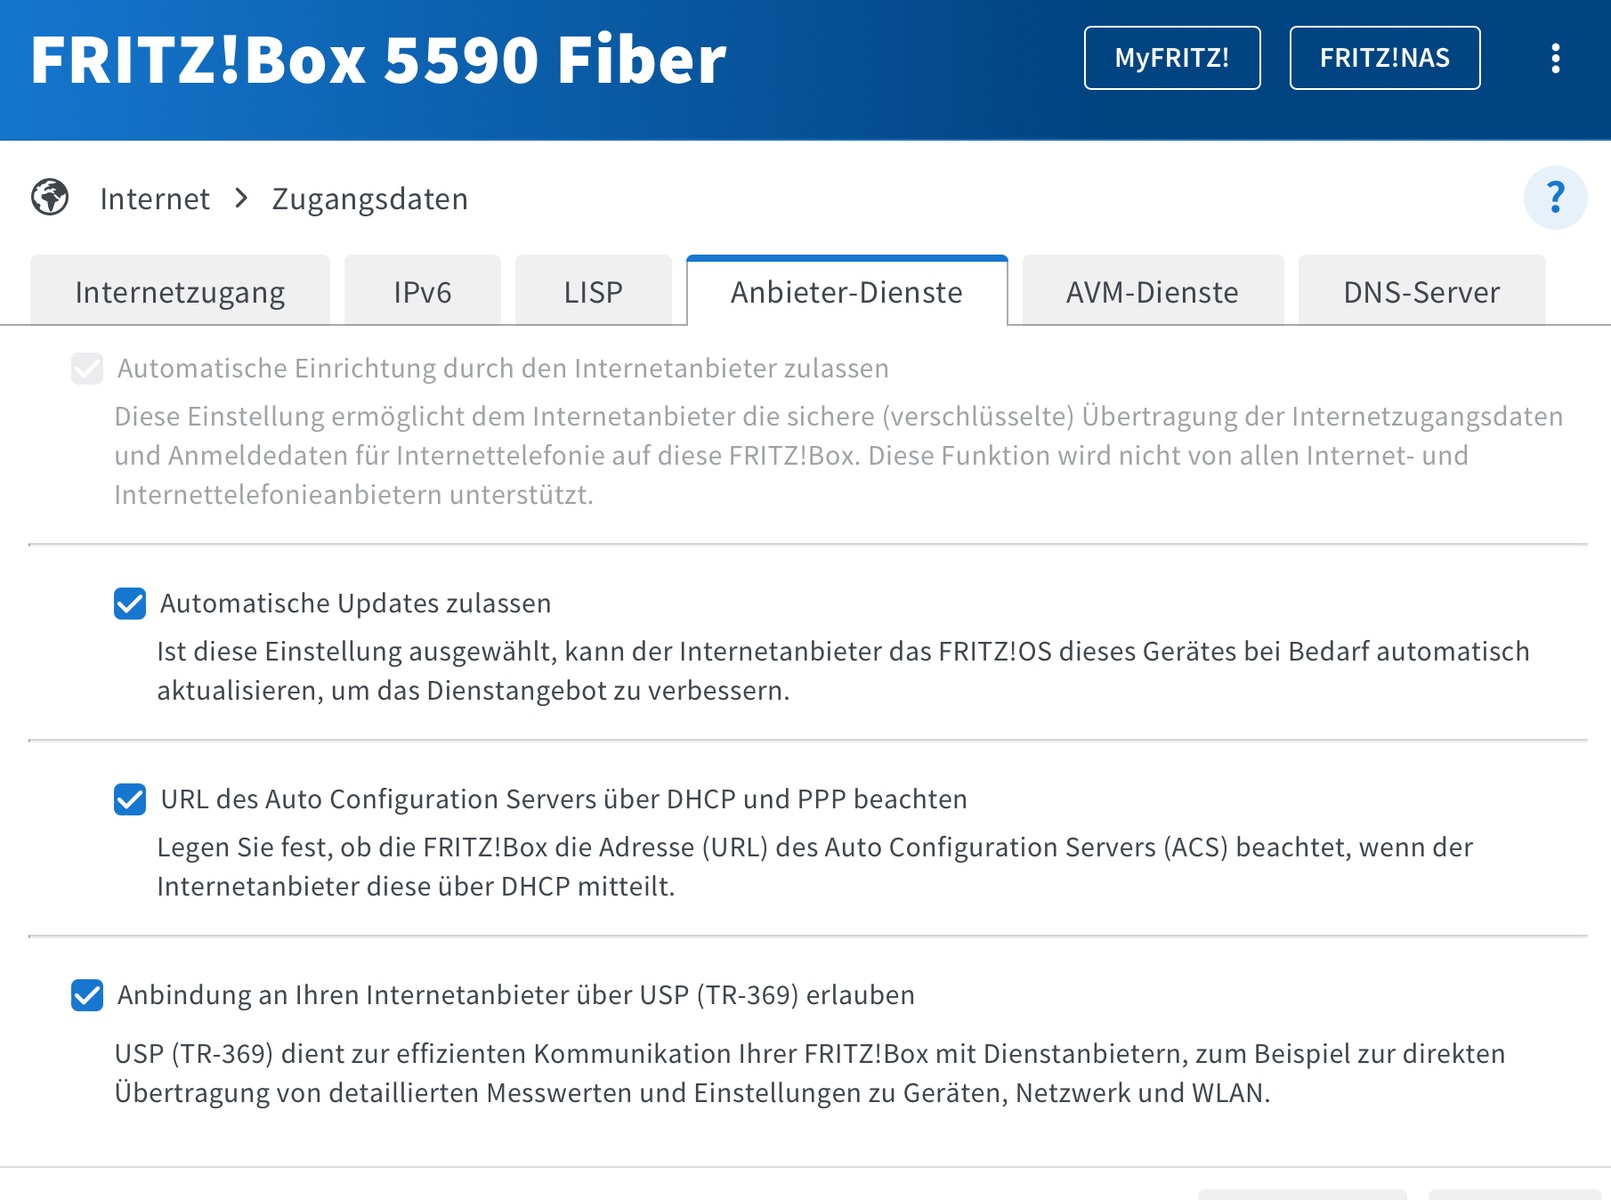The height and width of the screenshot is (1200, 1611).
Task: Go to the AVM-Dienste tab
Action: 1152,291
